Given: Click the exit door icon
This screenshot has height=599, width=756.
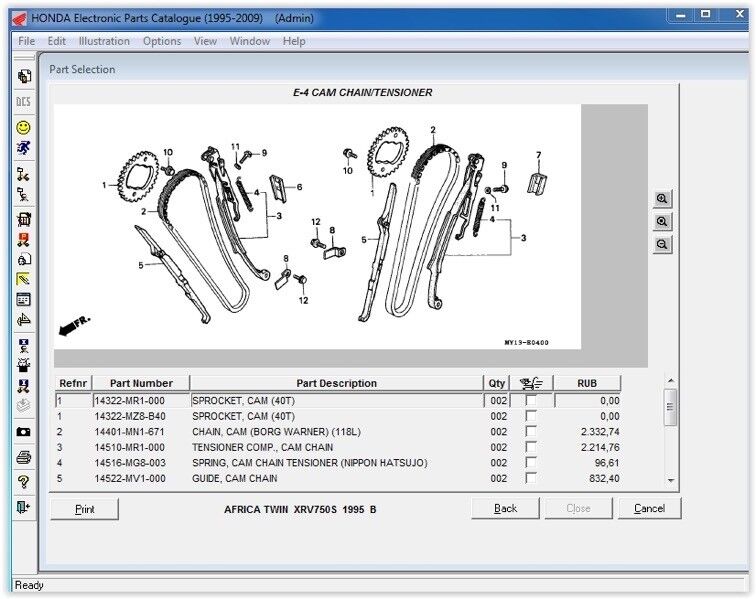Looking at the screenshot, I should (24, 507).
